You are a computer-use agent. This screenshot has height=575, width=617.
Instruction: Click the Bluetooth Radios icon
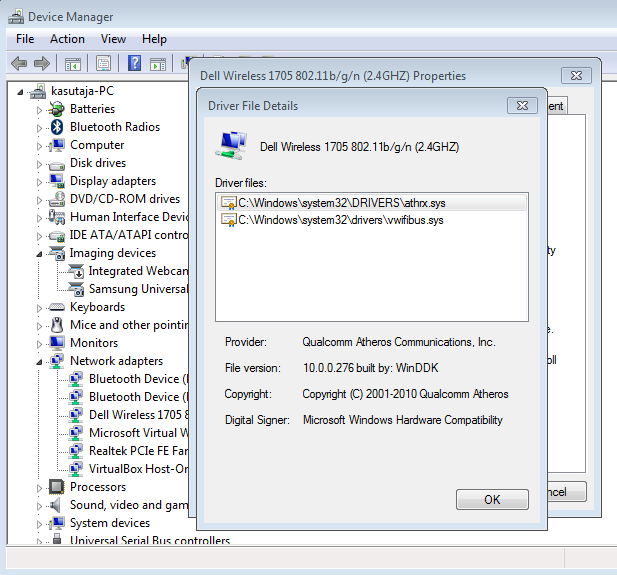pos(57,127)
